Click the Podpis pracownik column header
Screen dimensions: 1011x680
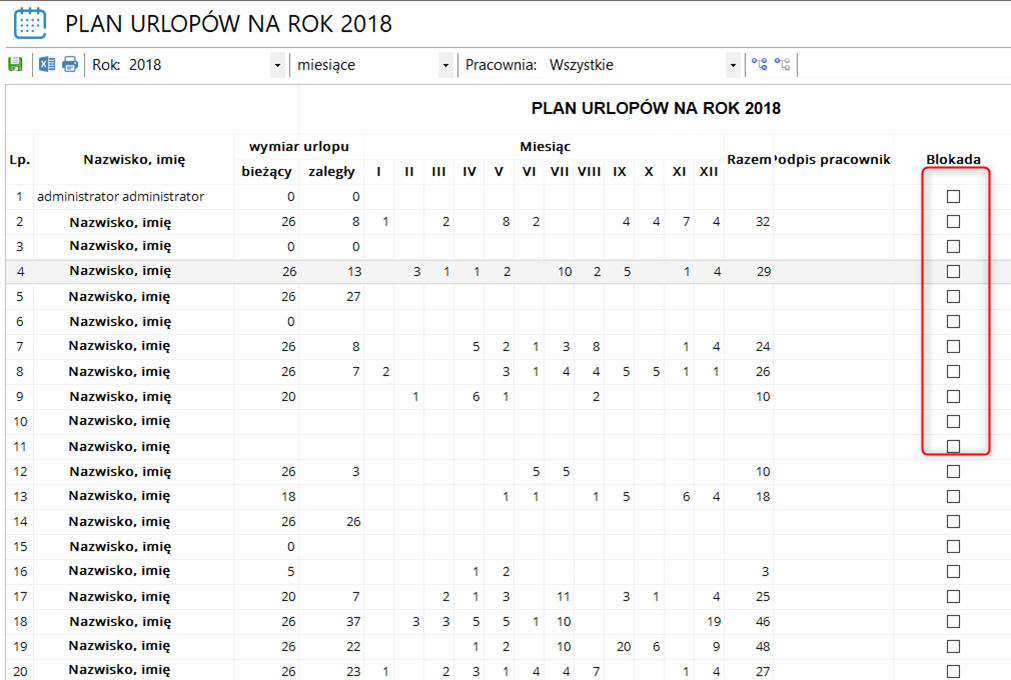833,159
